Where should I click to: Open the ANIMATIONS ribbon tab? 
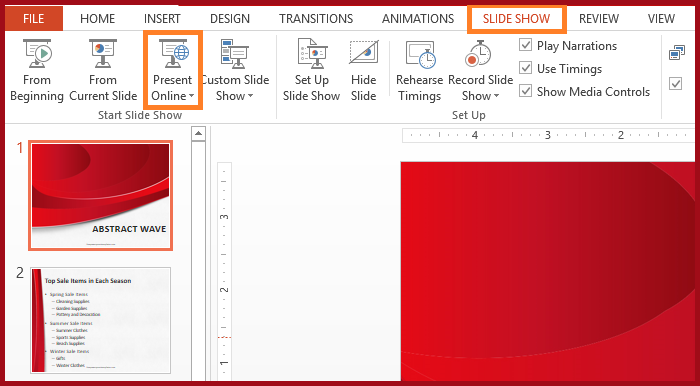(418, 19)
